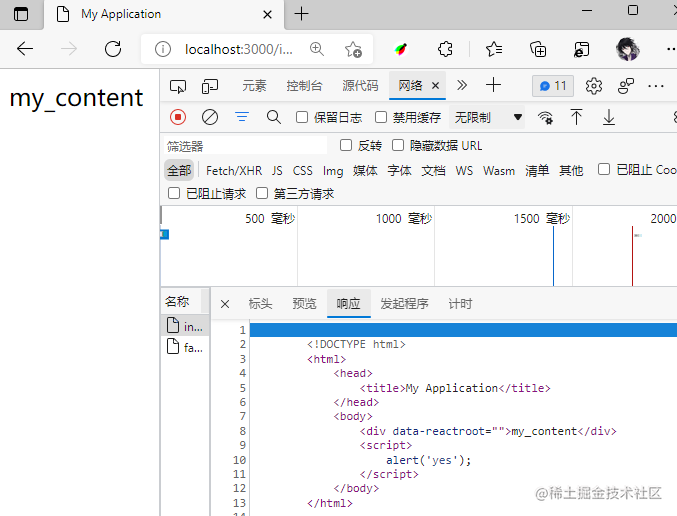Filter requests by Wasm
Screen dimensions: 677x516
[499, 171]
